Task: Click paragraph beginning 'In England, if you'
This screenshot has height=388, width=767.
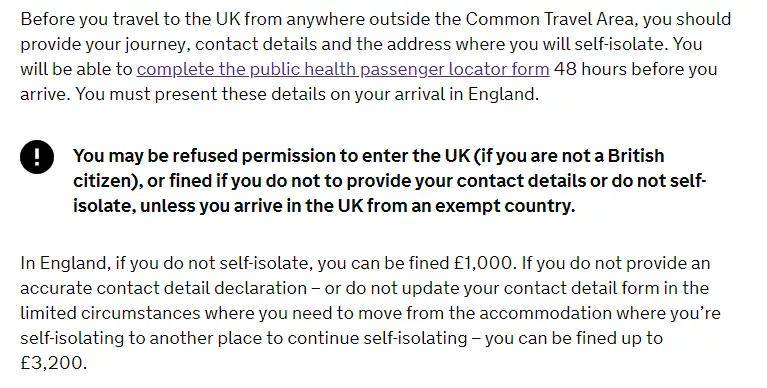Action: [x=370, y=313]
